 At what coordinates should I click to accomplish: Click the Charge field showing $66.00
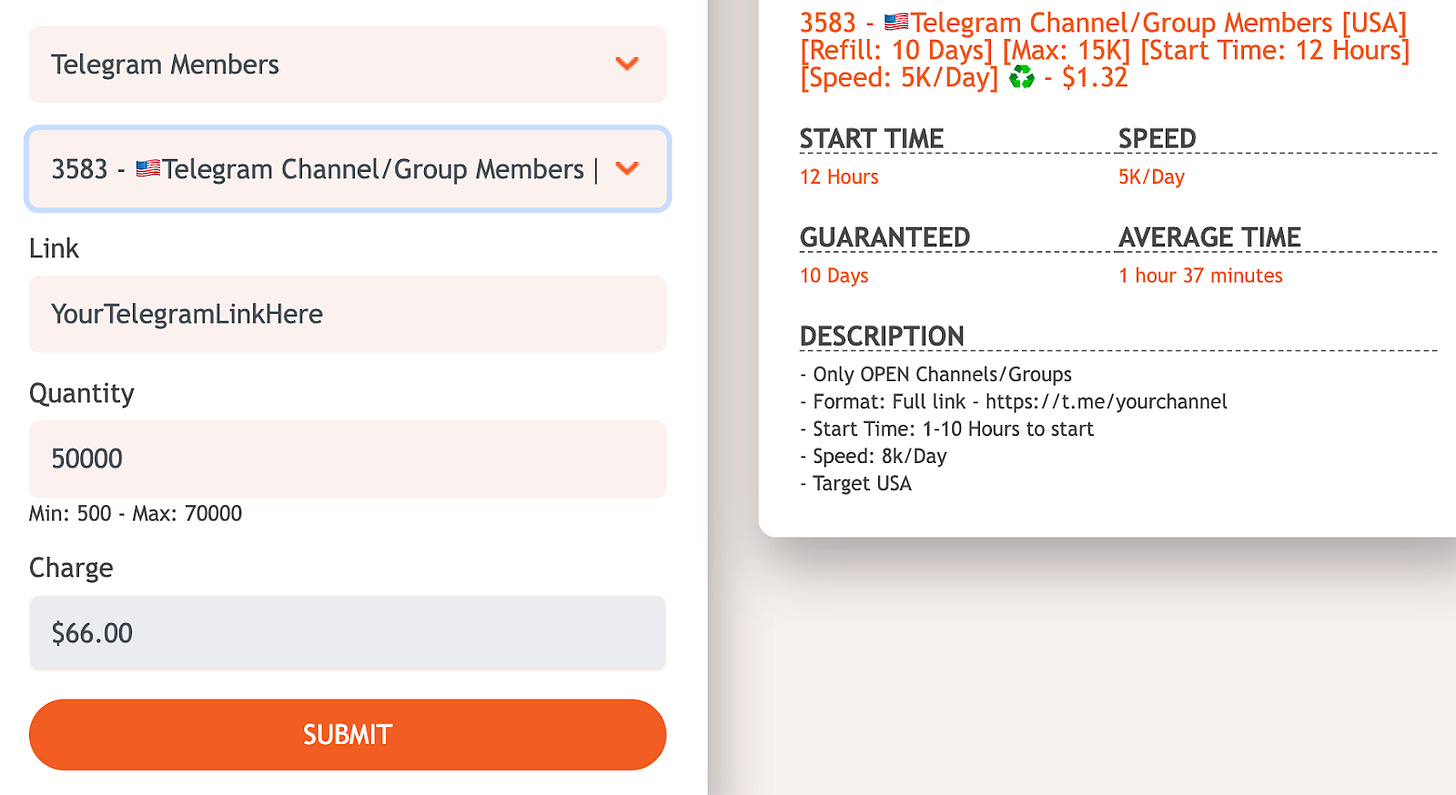347,633
